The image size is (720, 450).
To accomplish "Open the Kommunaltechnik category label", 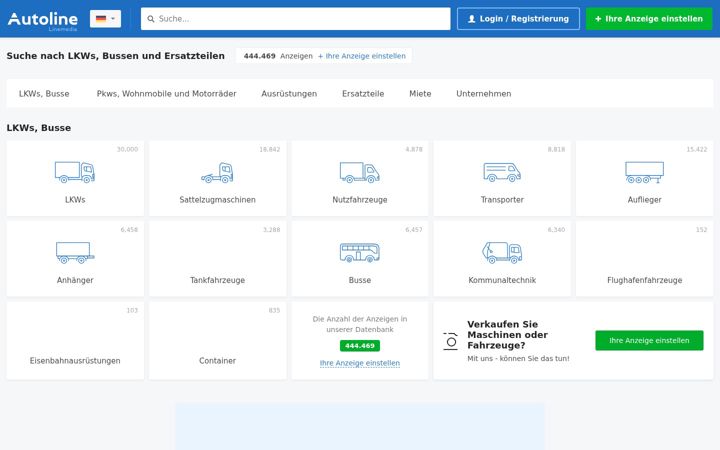I will point(502,280).
